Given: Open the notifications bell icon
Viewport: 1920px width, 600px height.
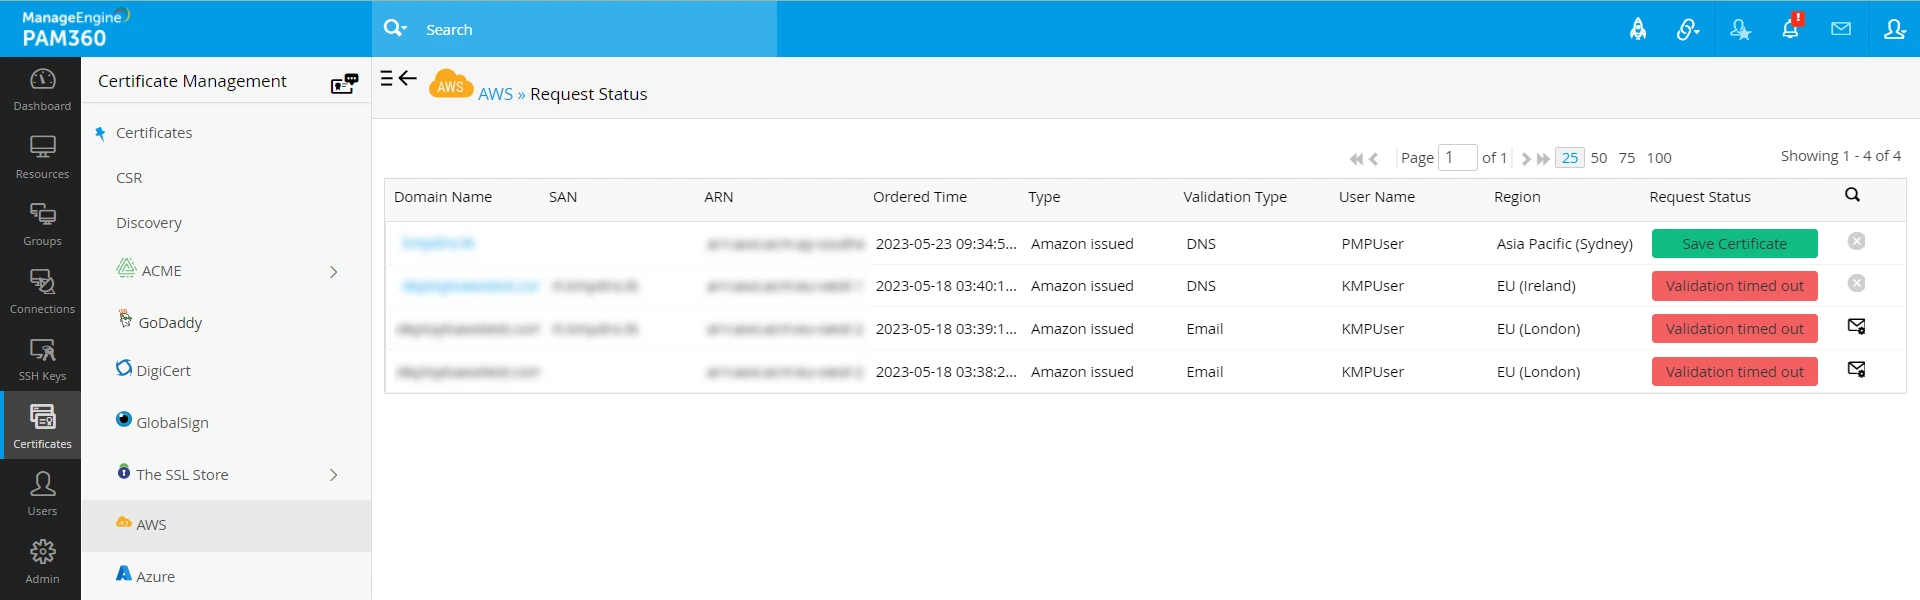Looking at the screenshot, I should [x=1790, y=29].
